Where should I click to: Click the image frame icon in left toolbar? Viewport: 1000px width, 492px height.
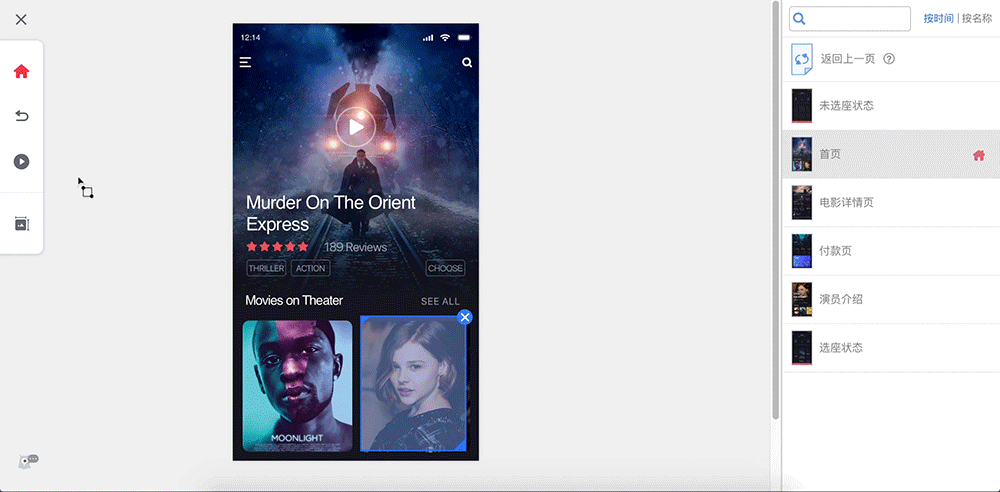(x=22, y=224)
